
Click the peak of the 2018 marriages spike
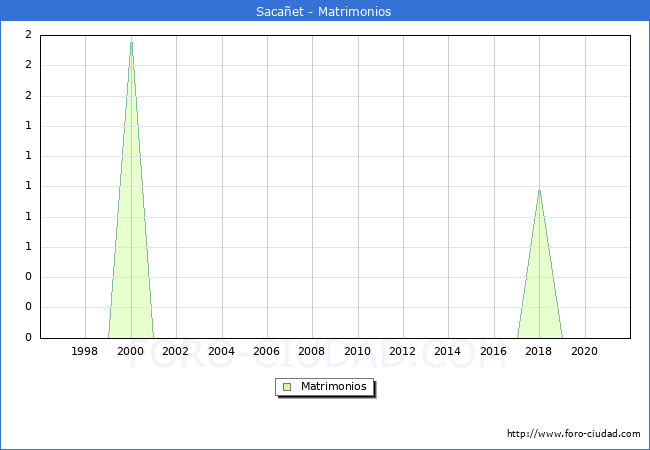(539, 190)
